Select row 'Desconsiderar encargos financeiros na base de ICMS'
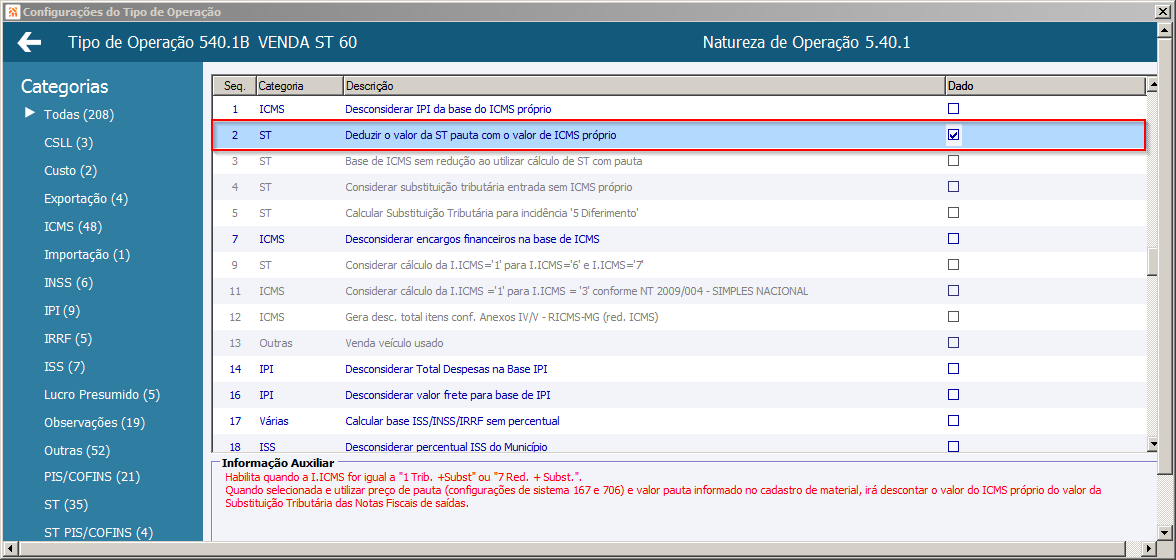Screen dimensions: 1176x560 click(680, 238)
